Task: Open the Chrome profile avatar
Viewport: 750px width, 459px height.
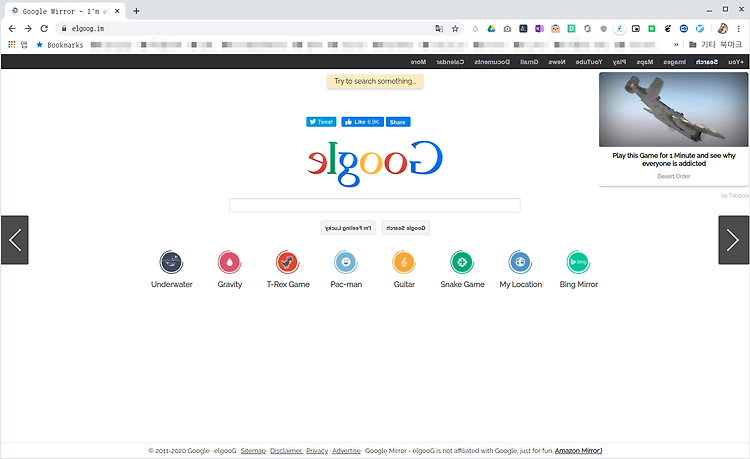Action: click(x=722, y=29)
